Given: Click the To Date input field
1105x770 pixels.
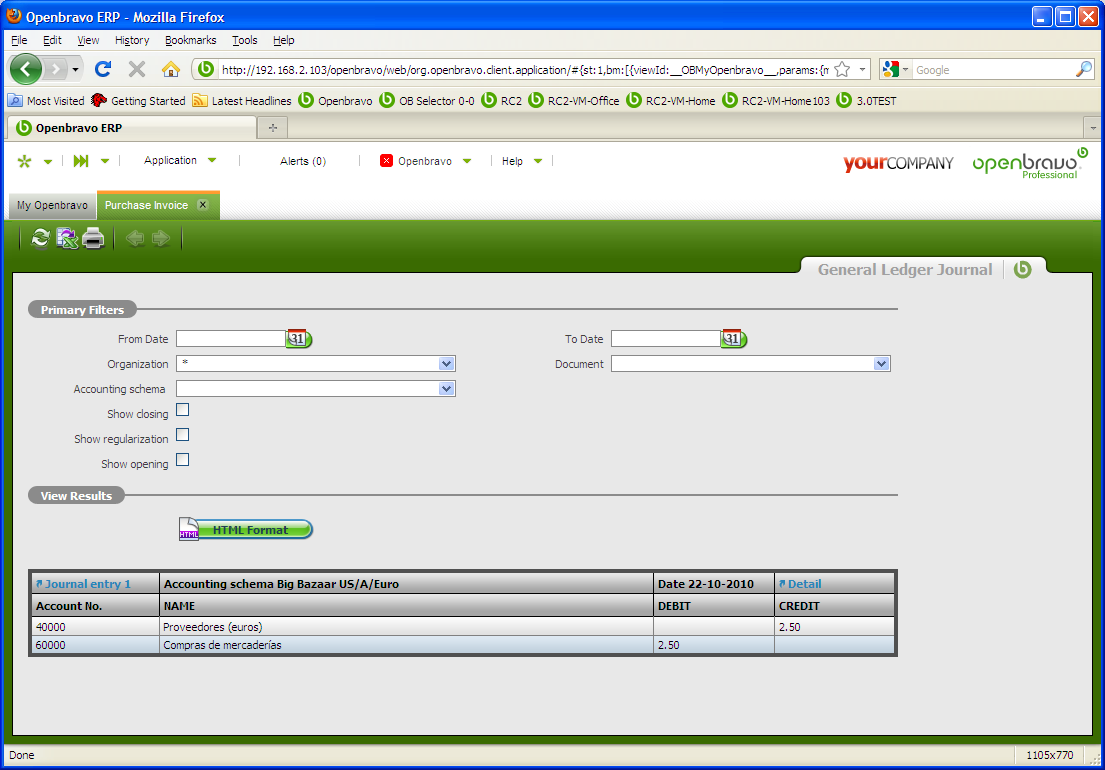Looking at the screenshot, I should pos(666,339).
